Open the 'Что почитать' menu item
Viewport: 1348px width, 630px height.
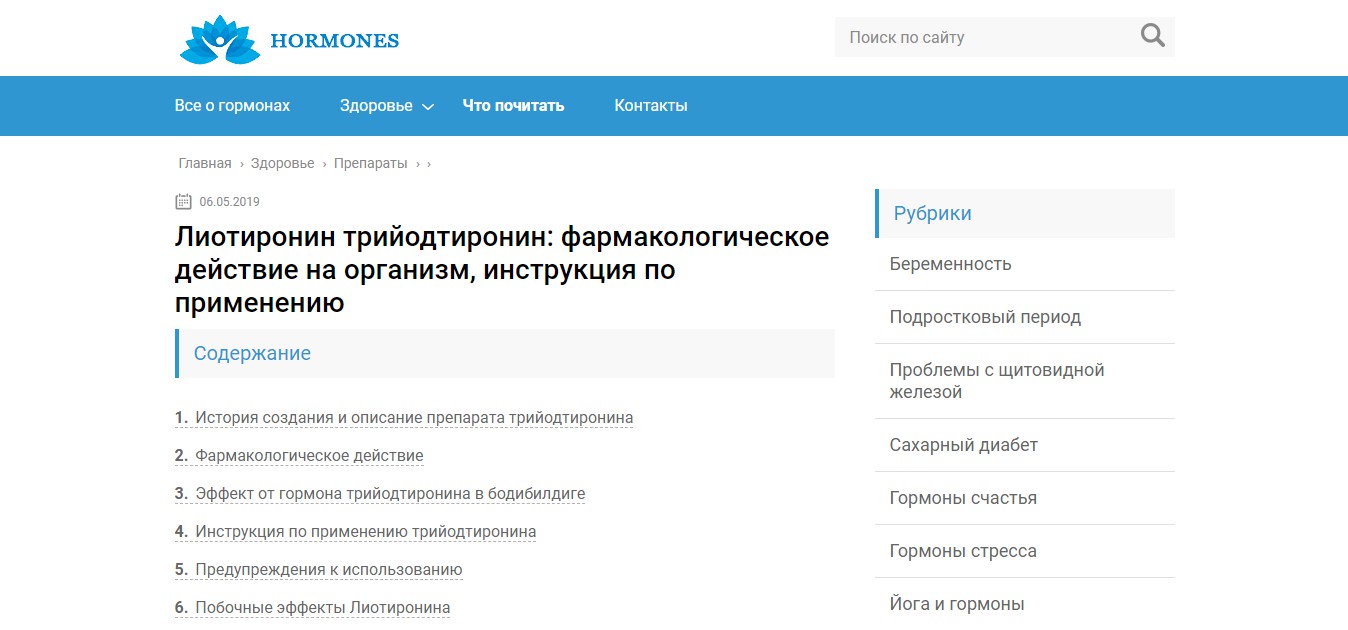(513, 105)
